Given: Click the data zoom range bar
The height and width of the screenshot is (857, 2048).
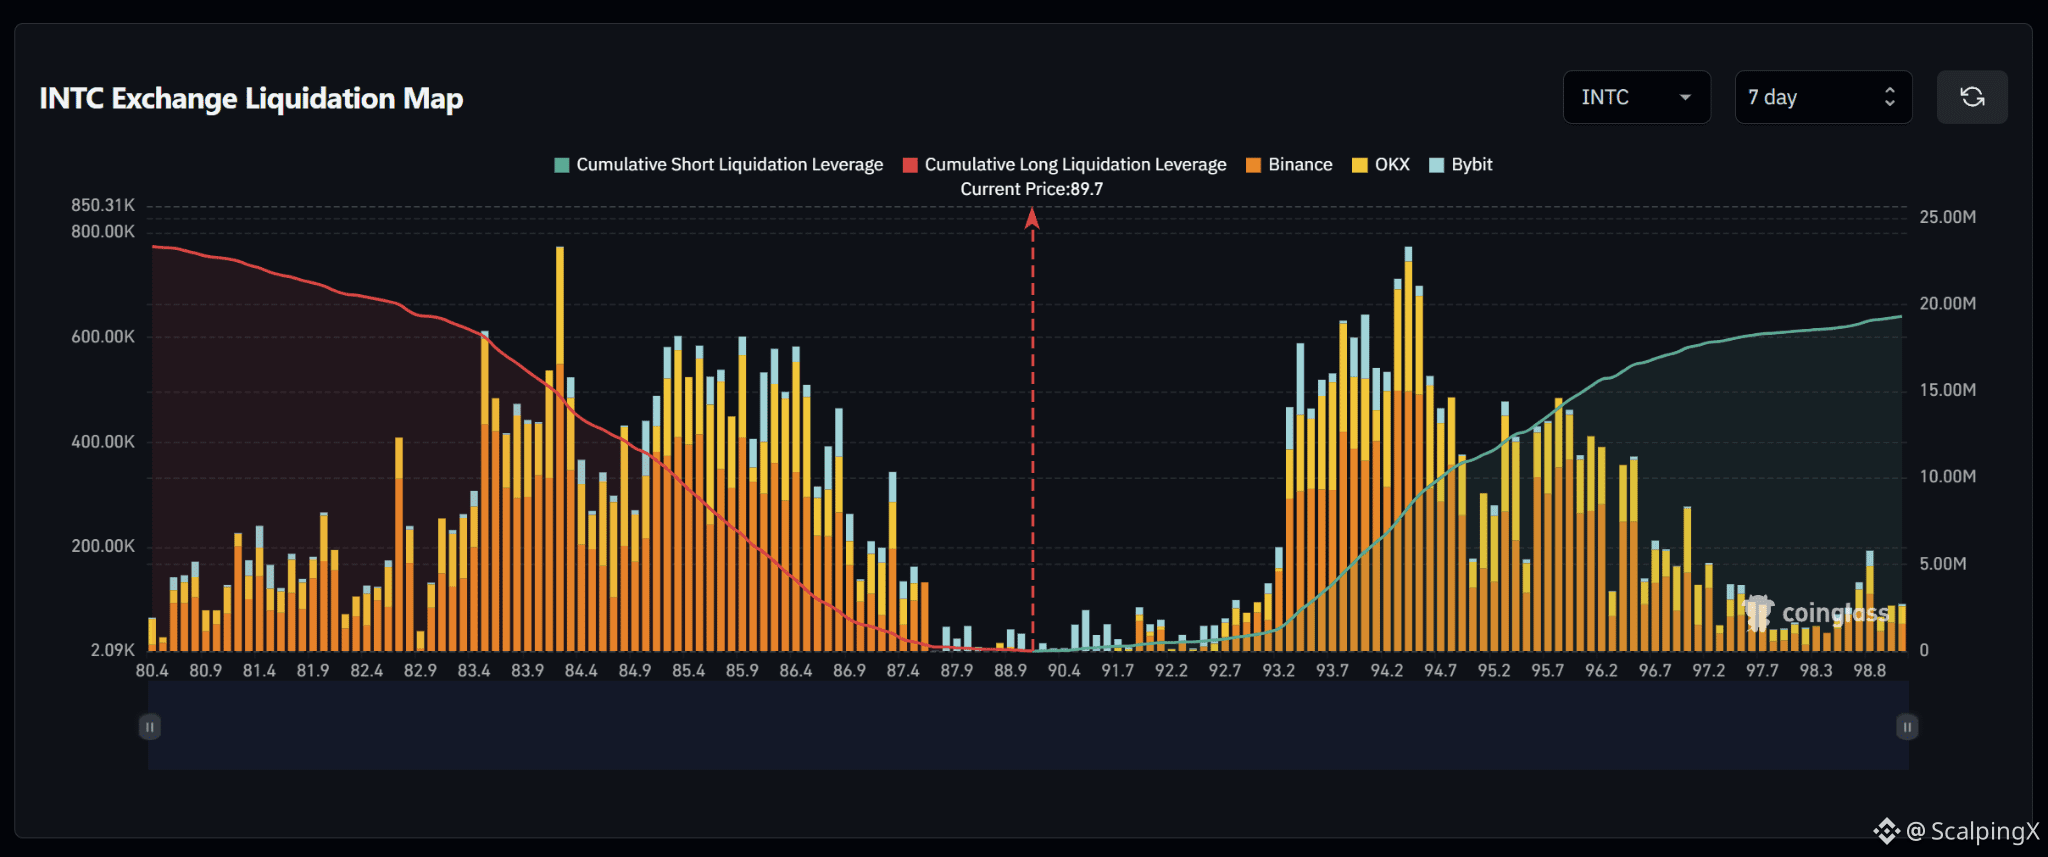Looking at the screenshot, I should click(1028, 727).
